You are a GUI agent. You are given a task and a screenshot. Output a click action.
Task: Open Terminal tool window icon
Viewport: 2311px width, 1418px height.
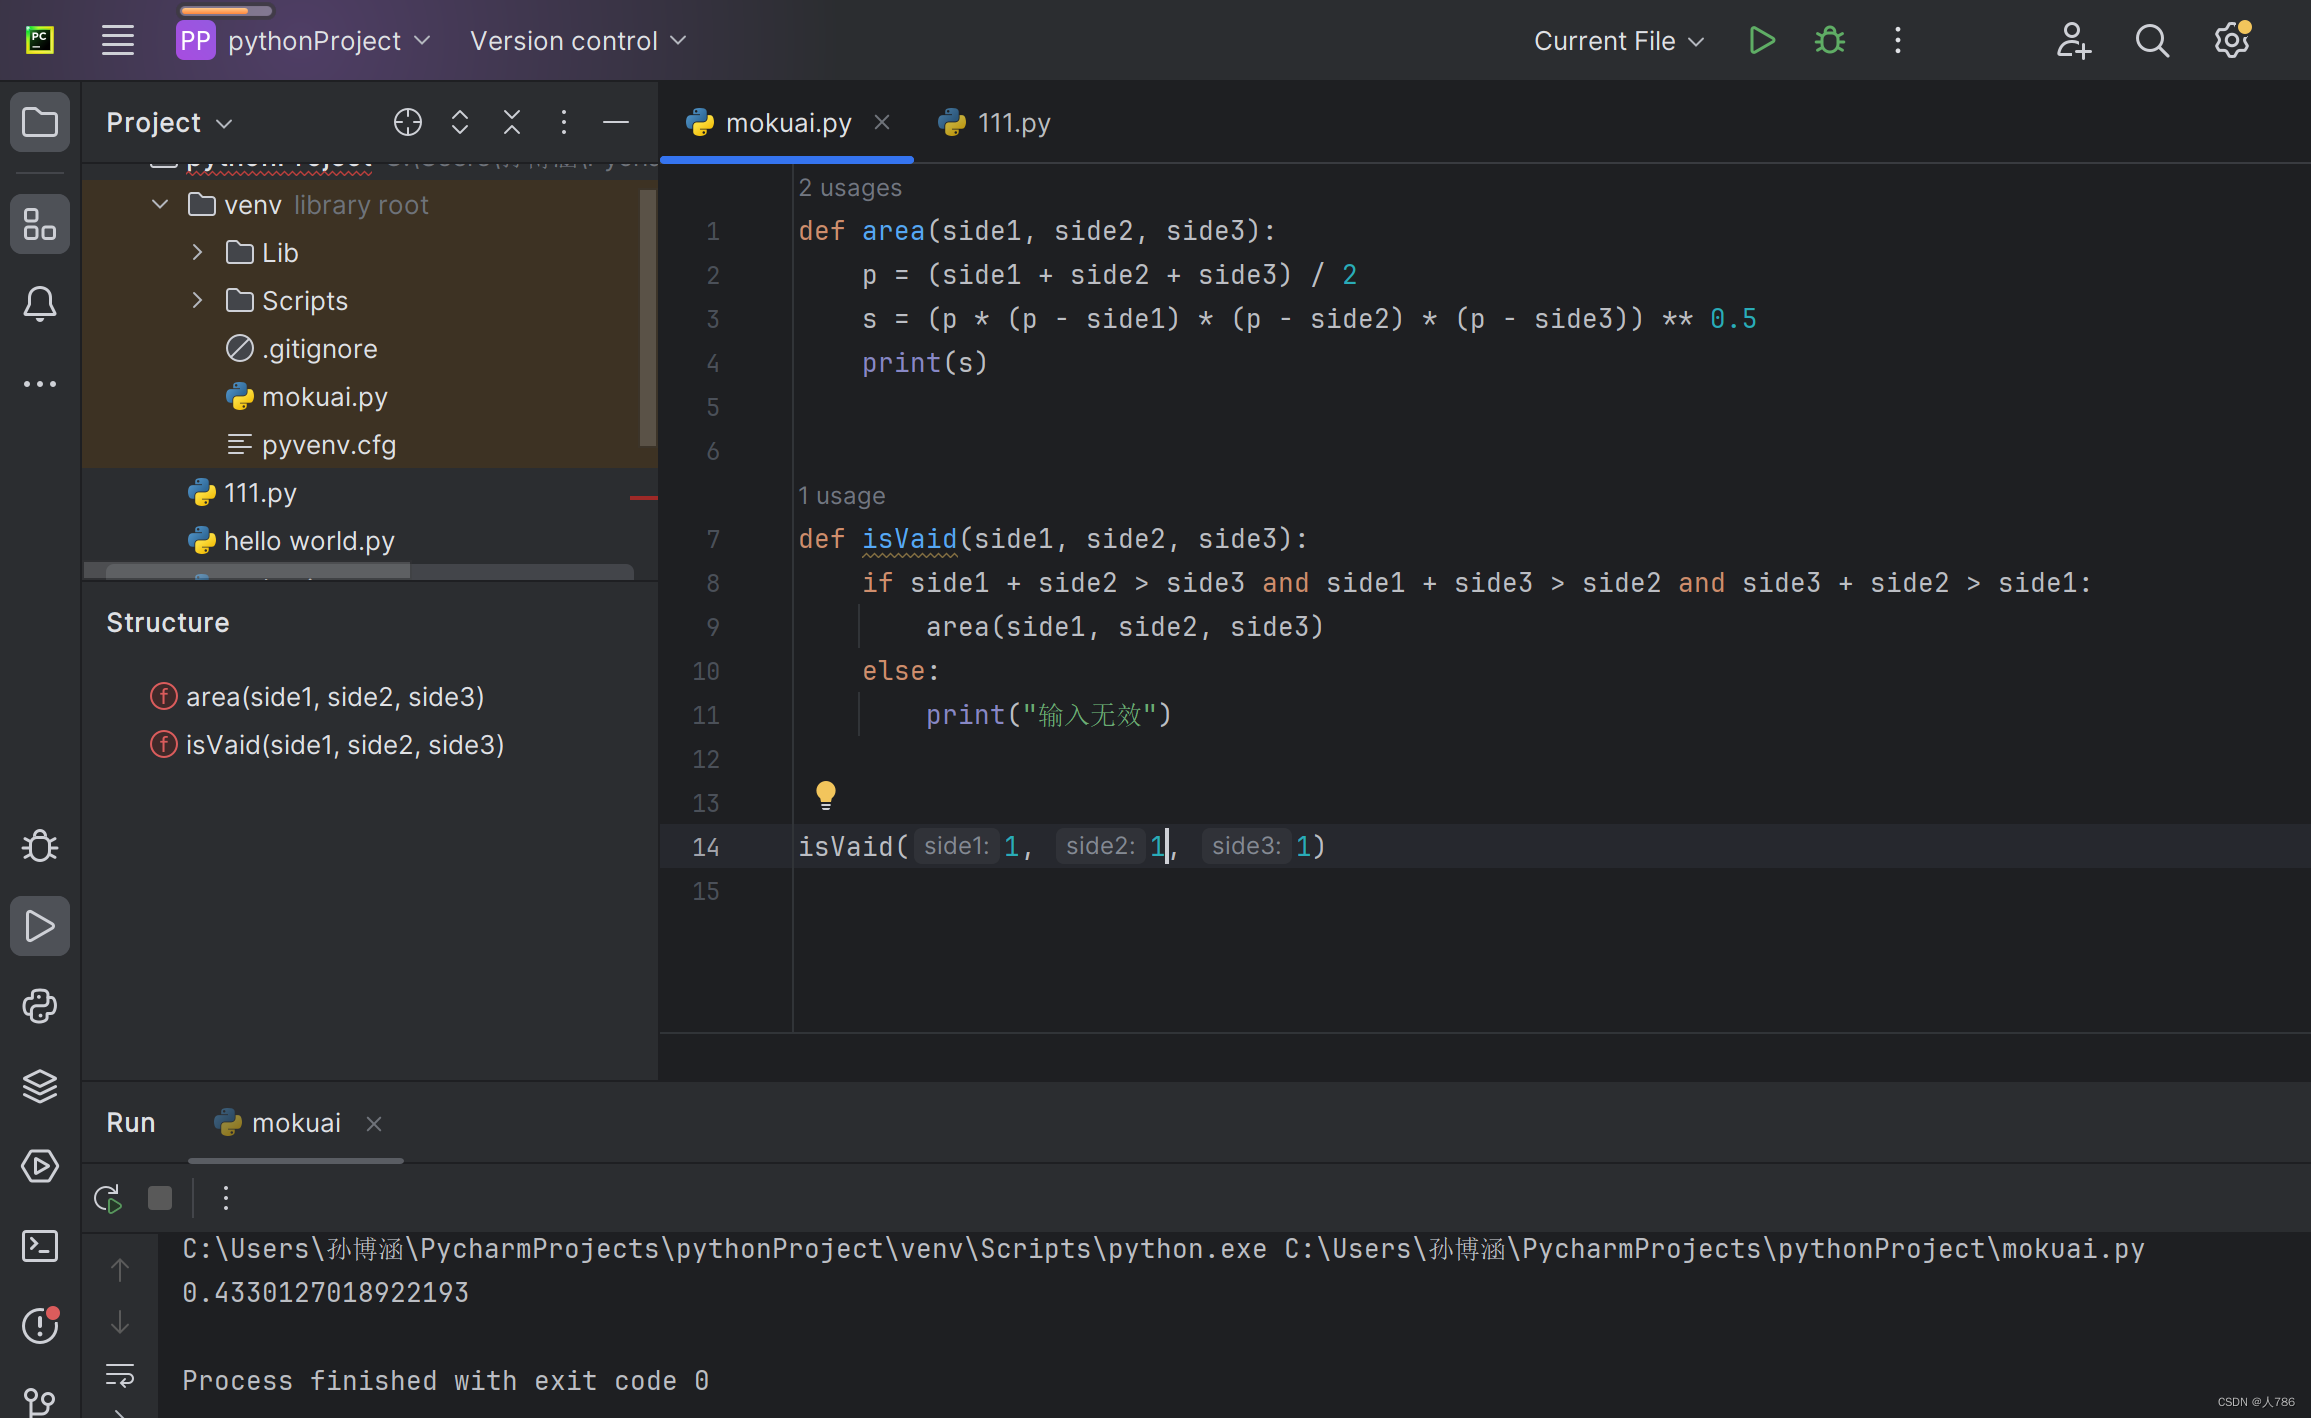[x=40, y=1245]
